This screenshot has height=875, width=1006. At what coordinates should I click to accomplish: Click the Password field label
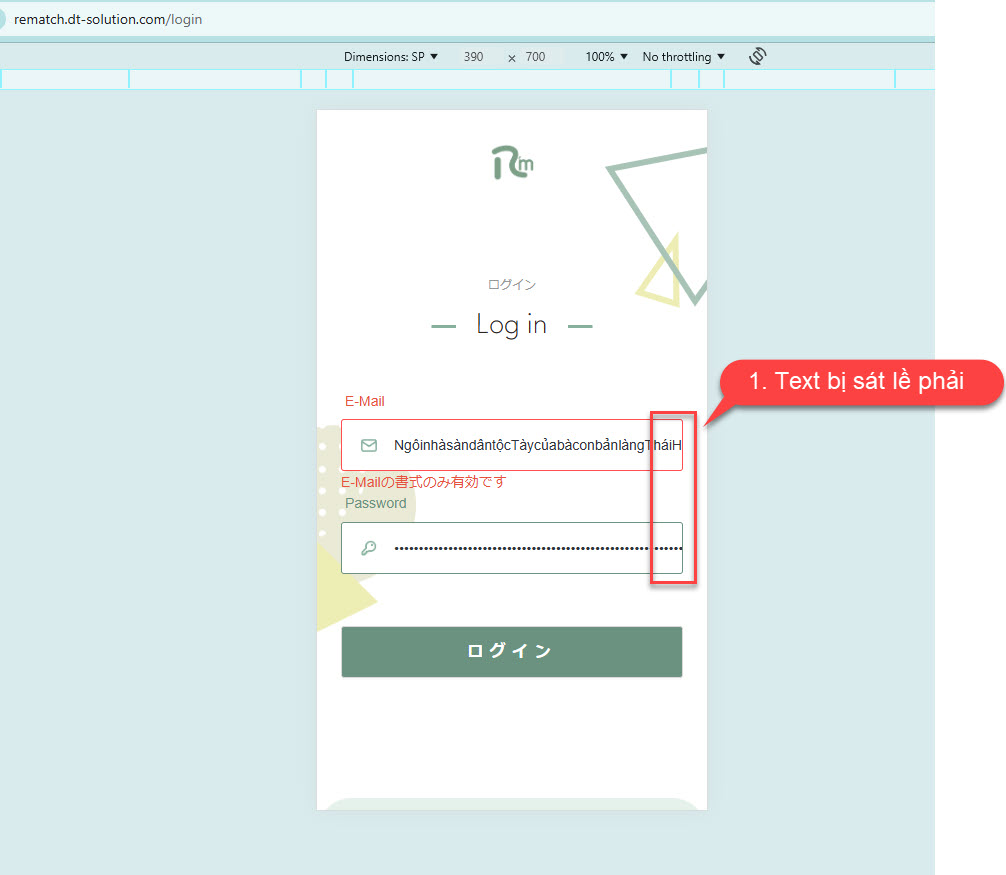pyautogui.click(x=376, y=503)
